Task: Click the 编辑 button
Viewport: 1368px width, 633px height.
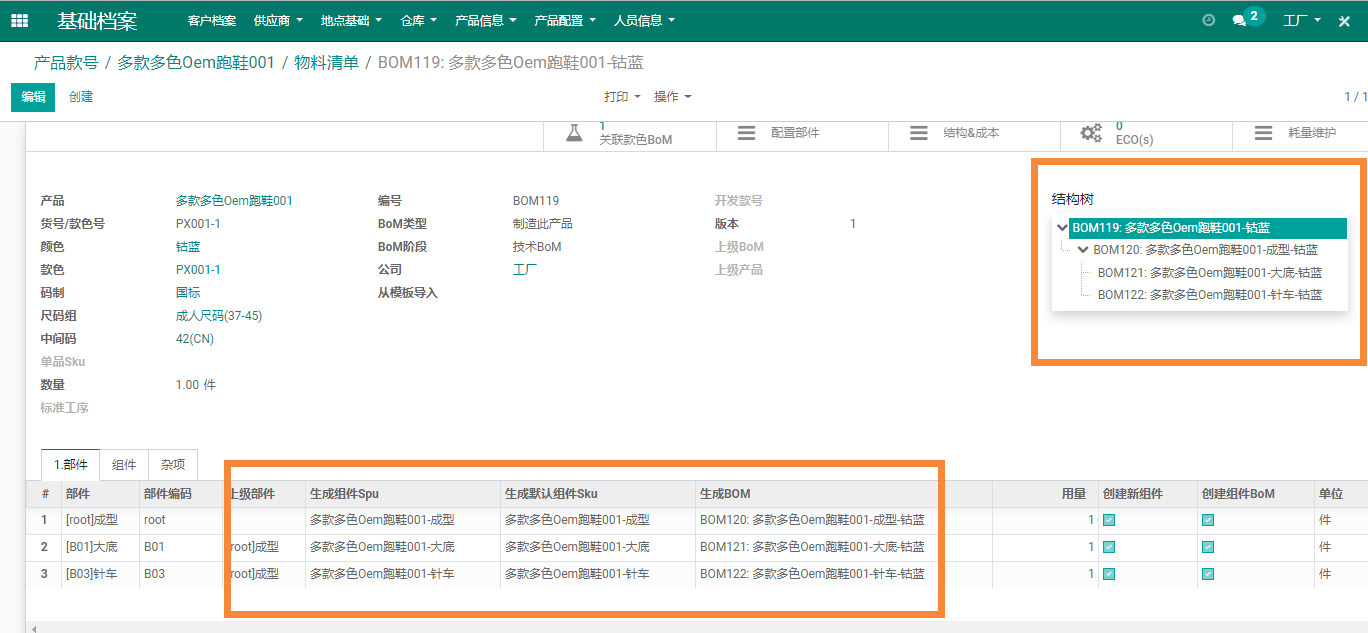Action: coord(33,97)
